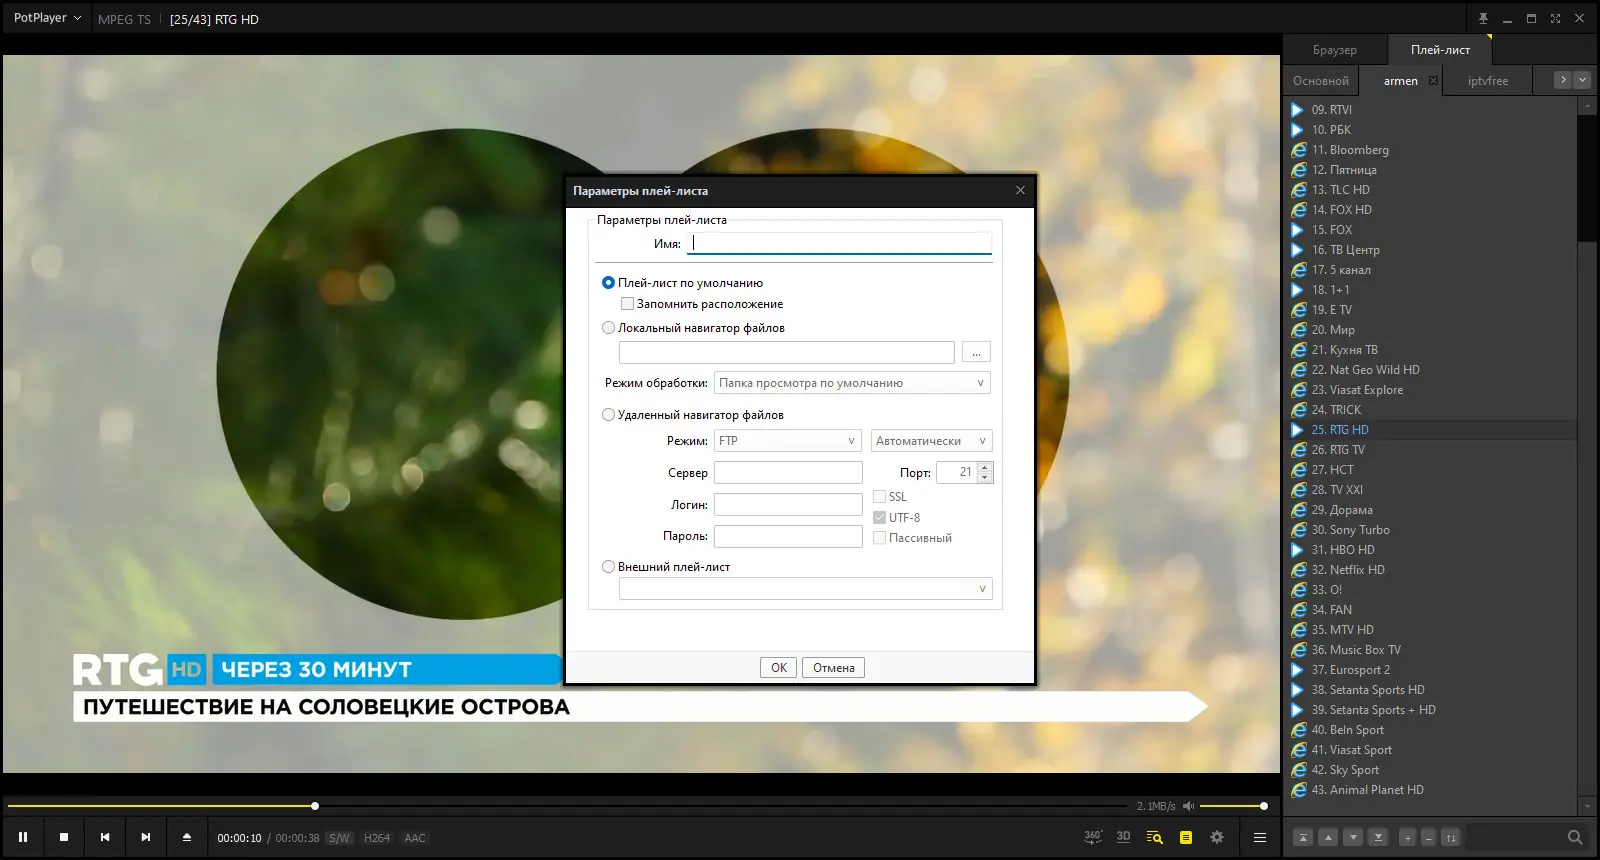Move the selected item to playlist top

tap(1303, 837)
